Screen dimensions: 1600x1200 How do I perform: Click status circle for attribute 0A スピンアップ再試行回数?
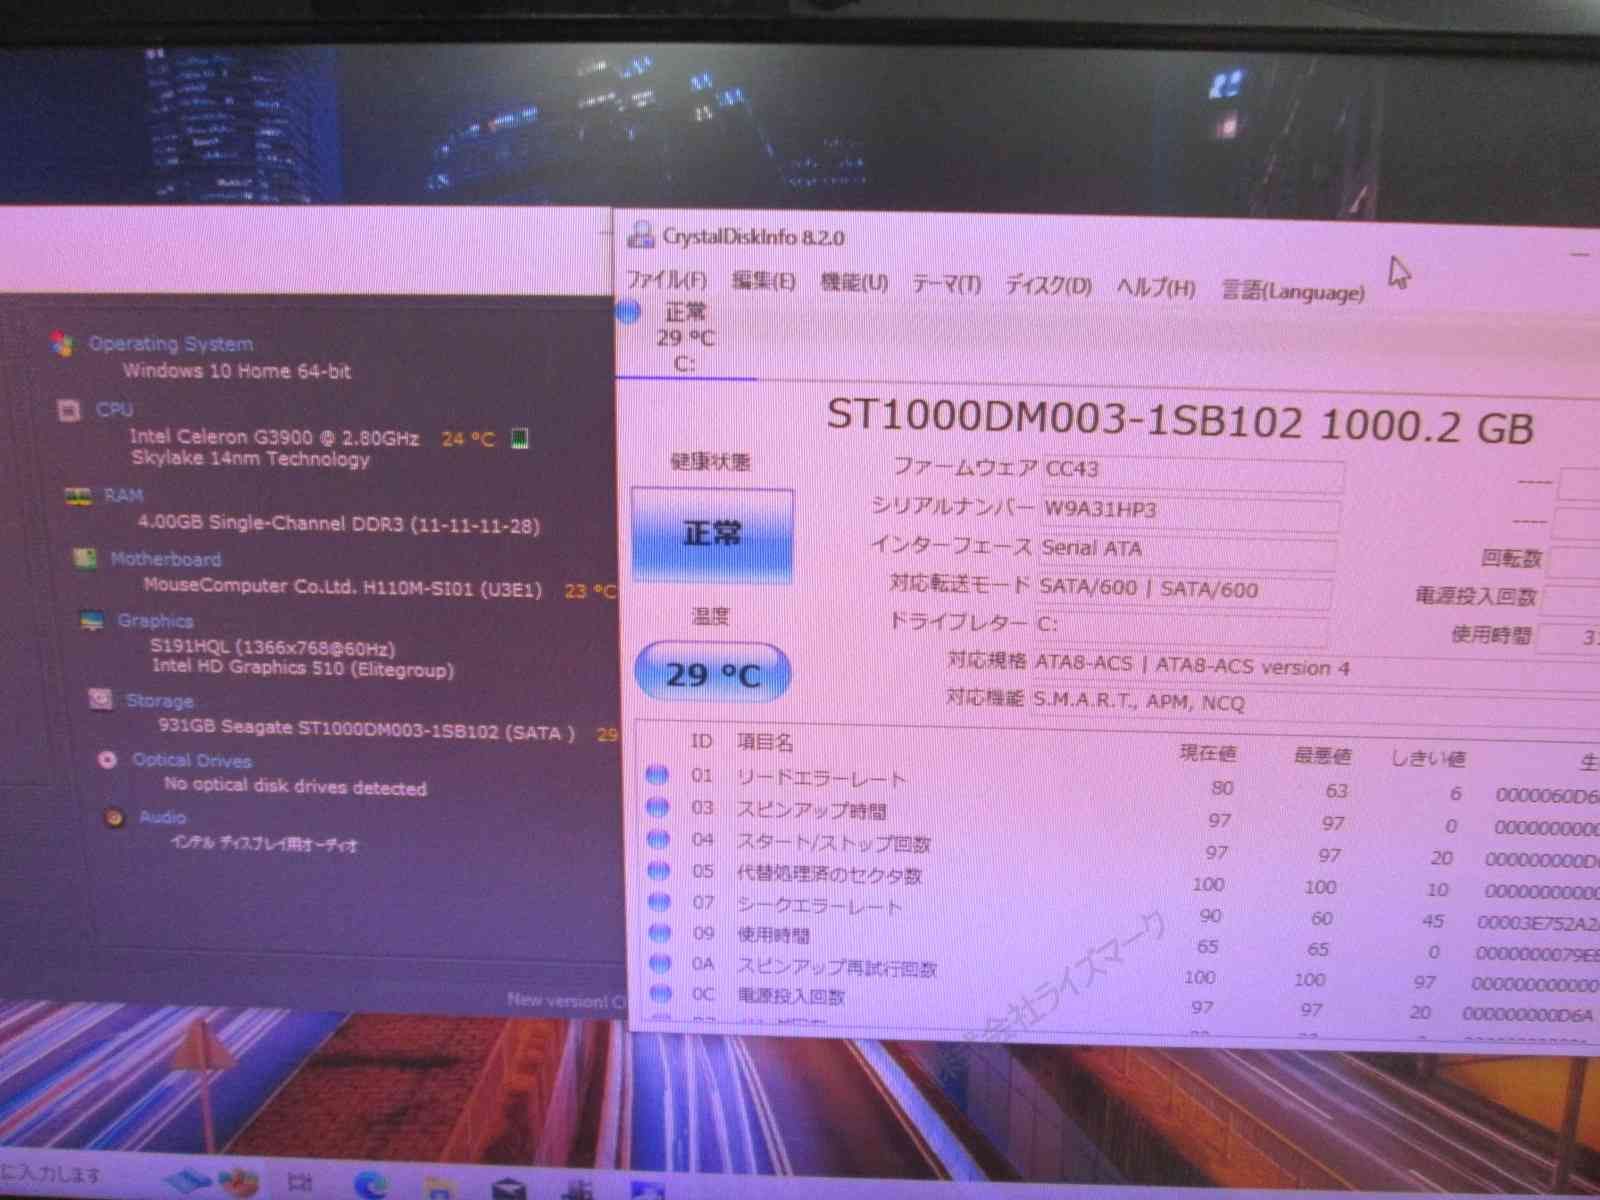[x=660, y=963]
